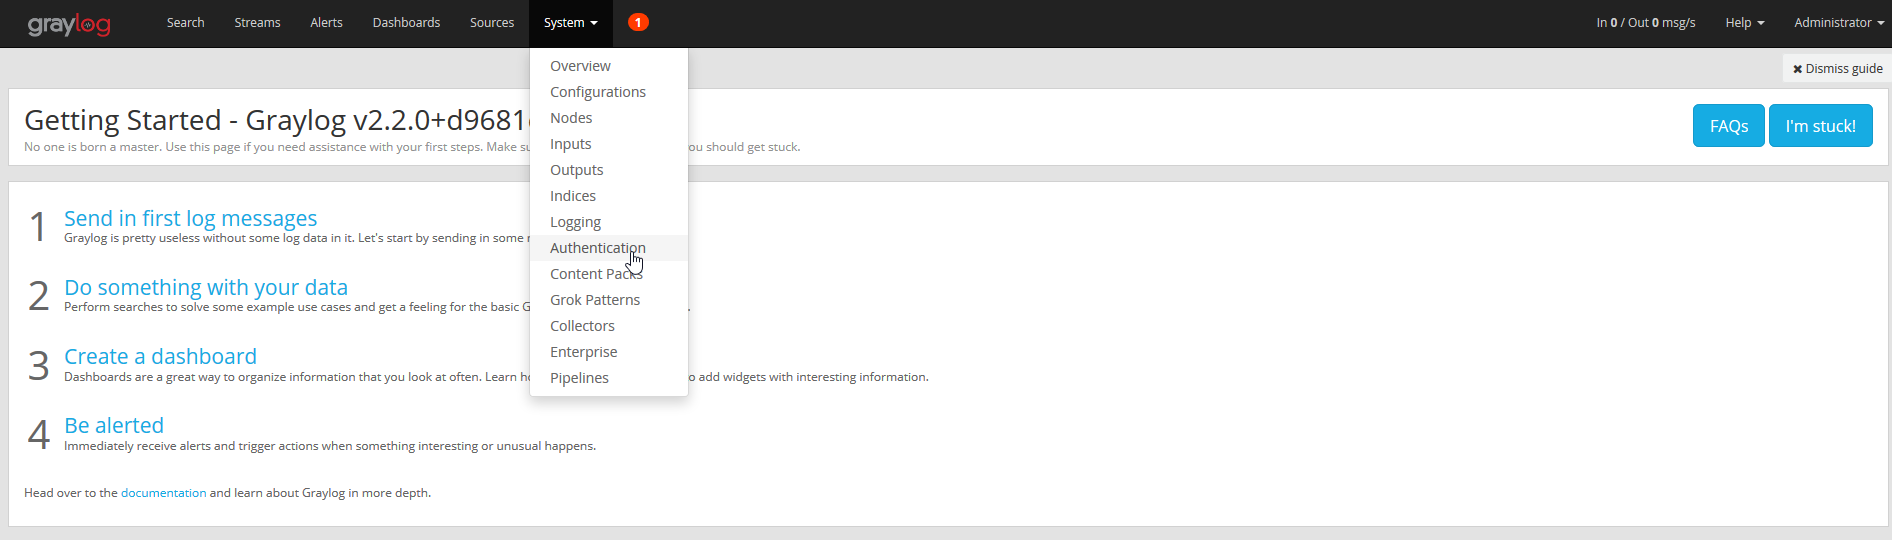The width and height of the screenshot is (1892, 540).
Task: Click the Graylog logo
Action: coord(69,24)
